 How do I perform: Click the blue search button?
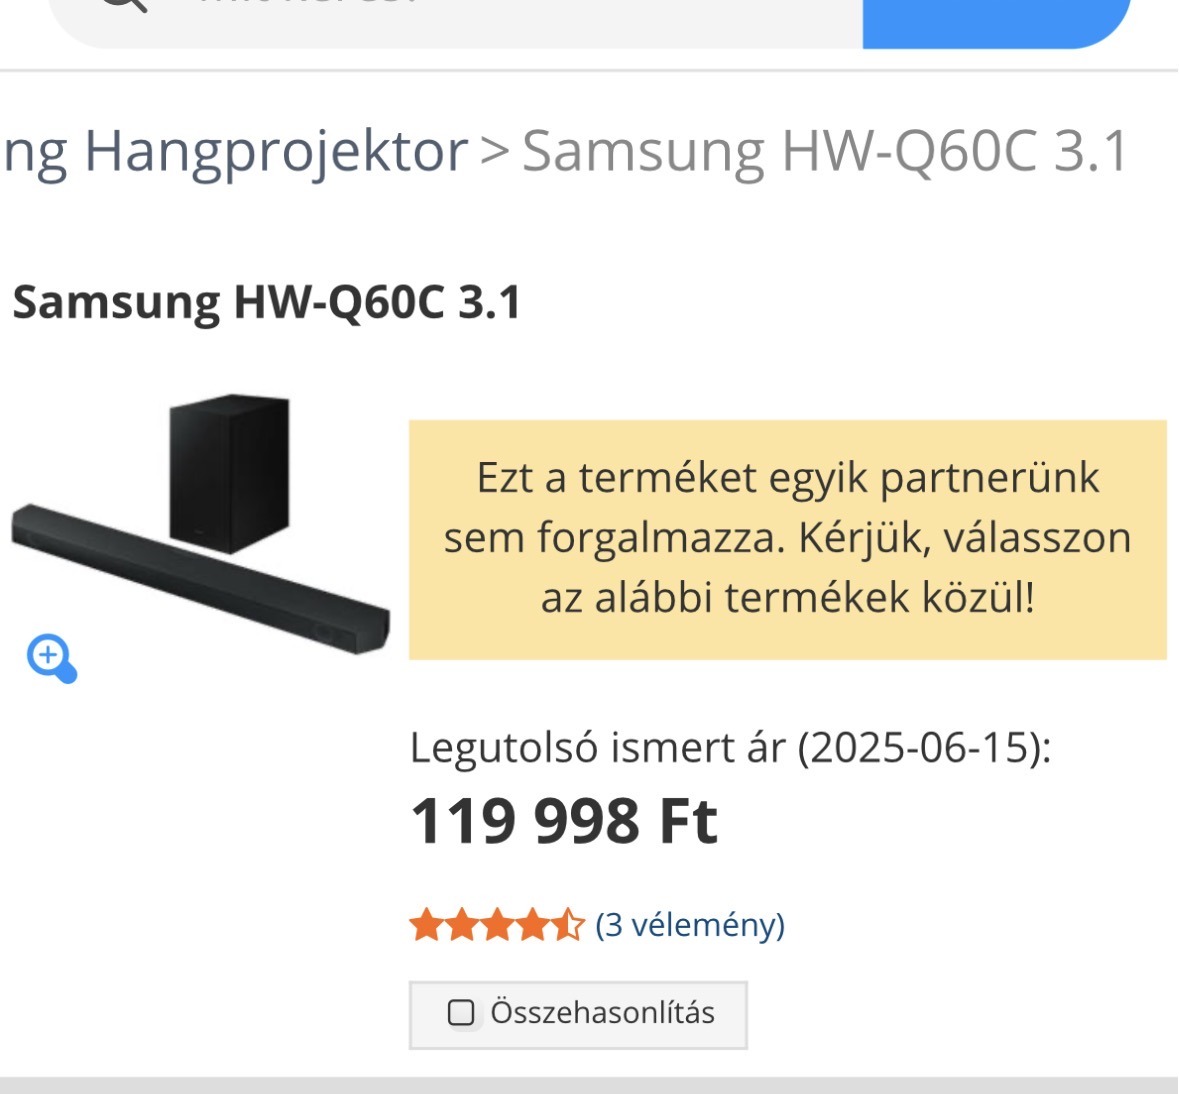pos(997,23)
